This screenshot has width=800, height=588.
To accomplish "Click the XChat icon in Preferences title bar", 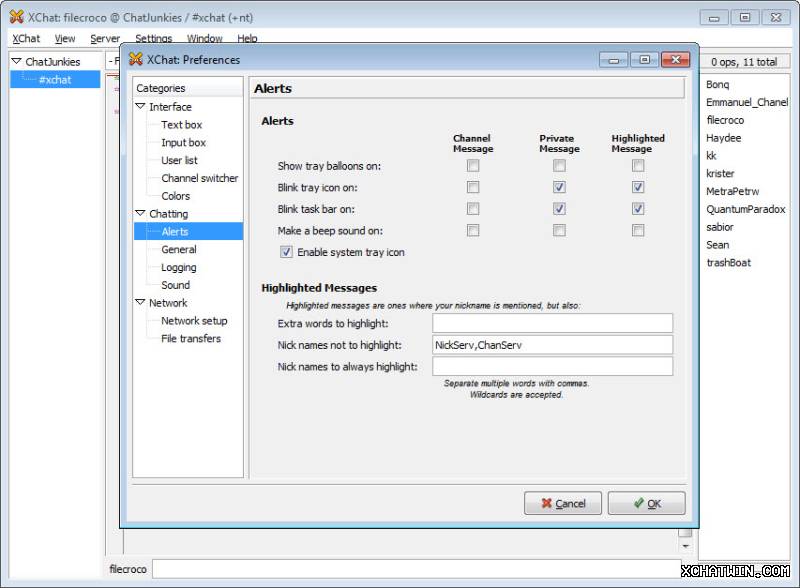I will [x=136, y=59].
